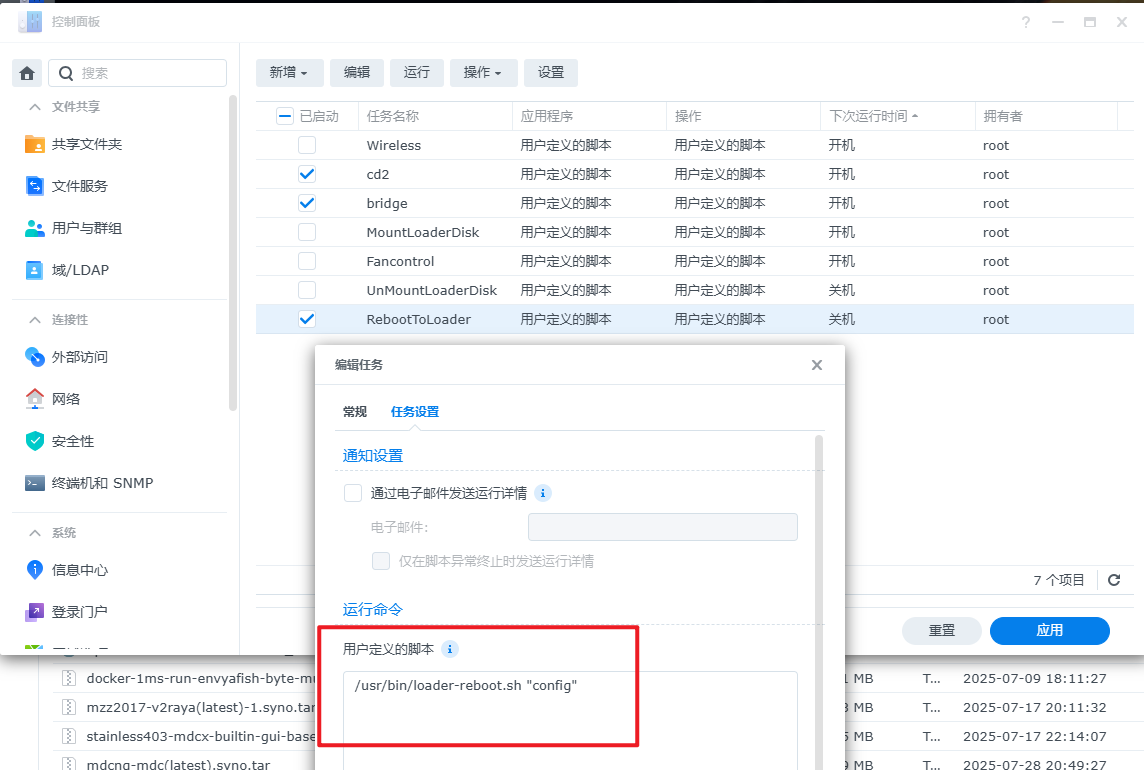This screenshot has height=770, width=1144.
Task: Switch to the 常规 (General) tab
Action: click(355, 412)
